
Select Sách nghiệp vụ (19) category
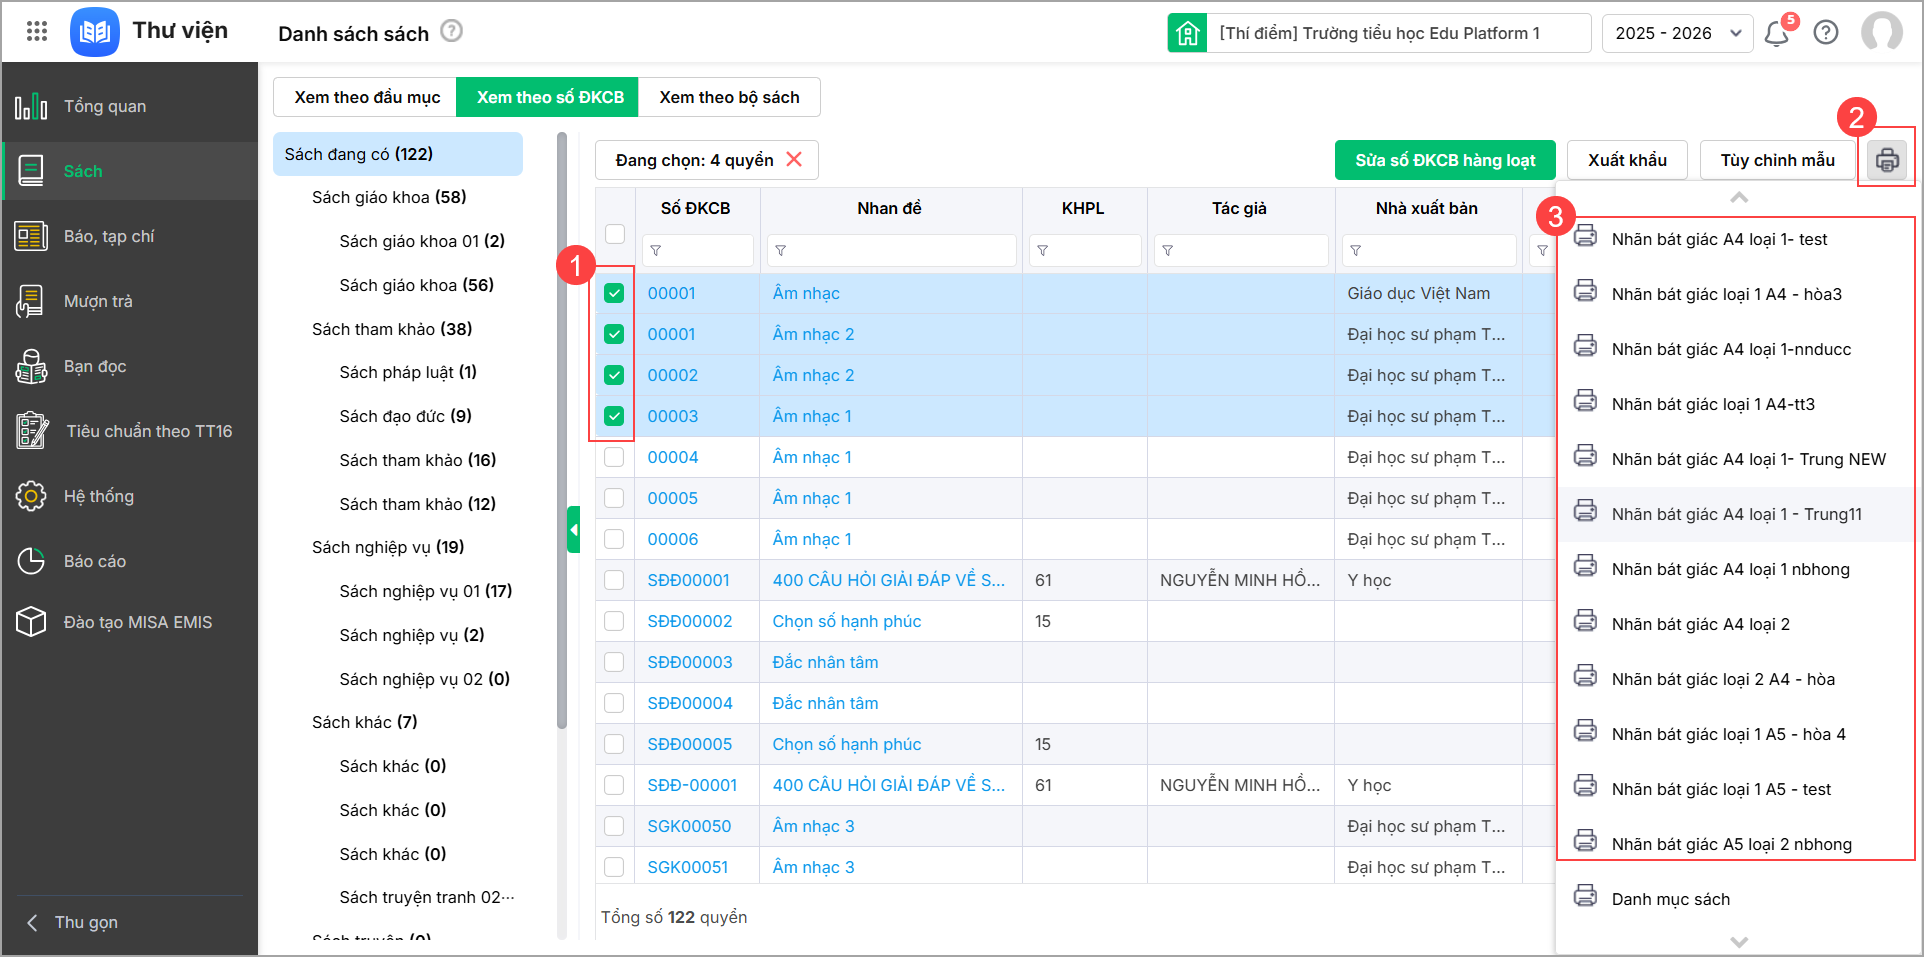(x=388, y=547)
